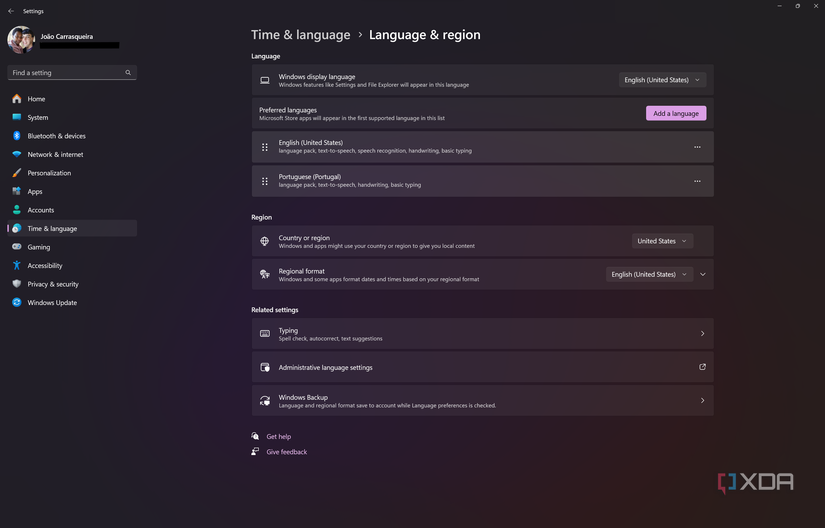Click the Windows Update sync icon
Screen dimensions: 825x528
point(17,302)
